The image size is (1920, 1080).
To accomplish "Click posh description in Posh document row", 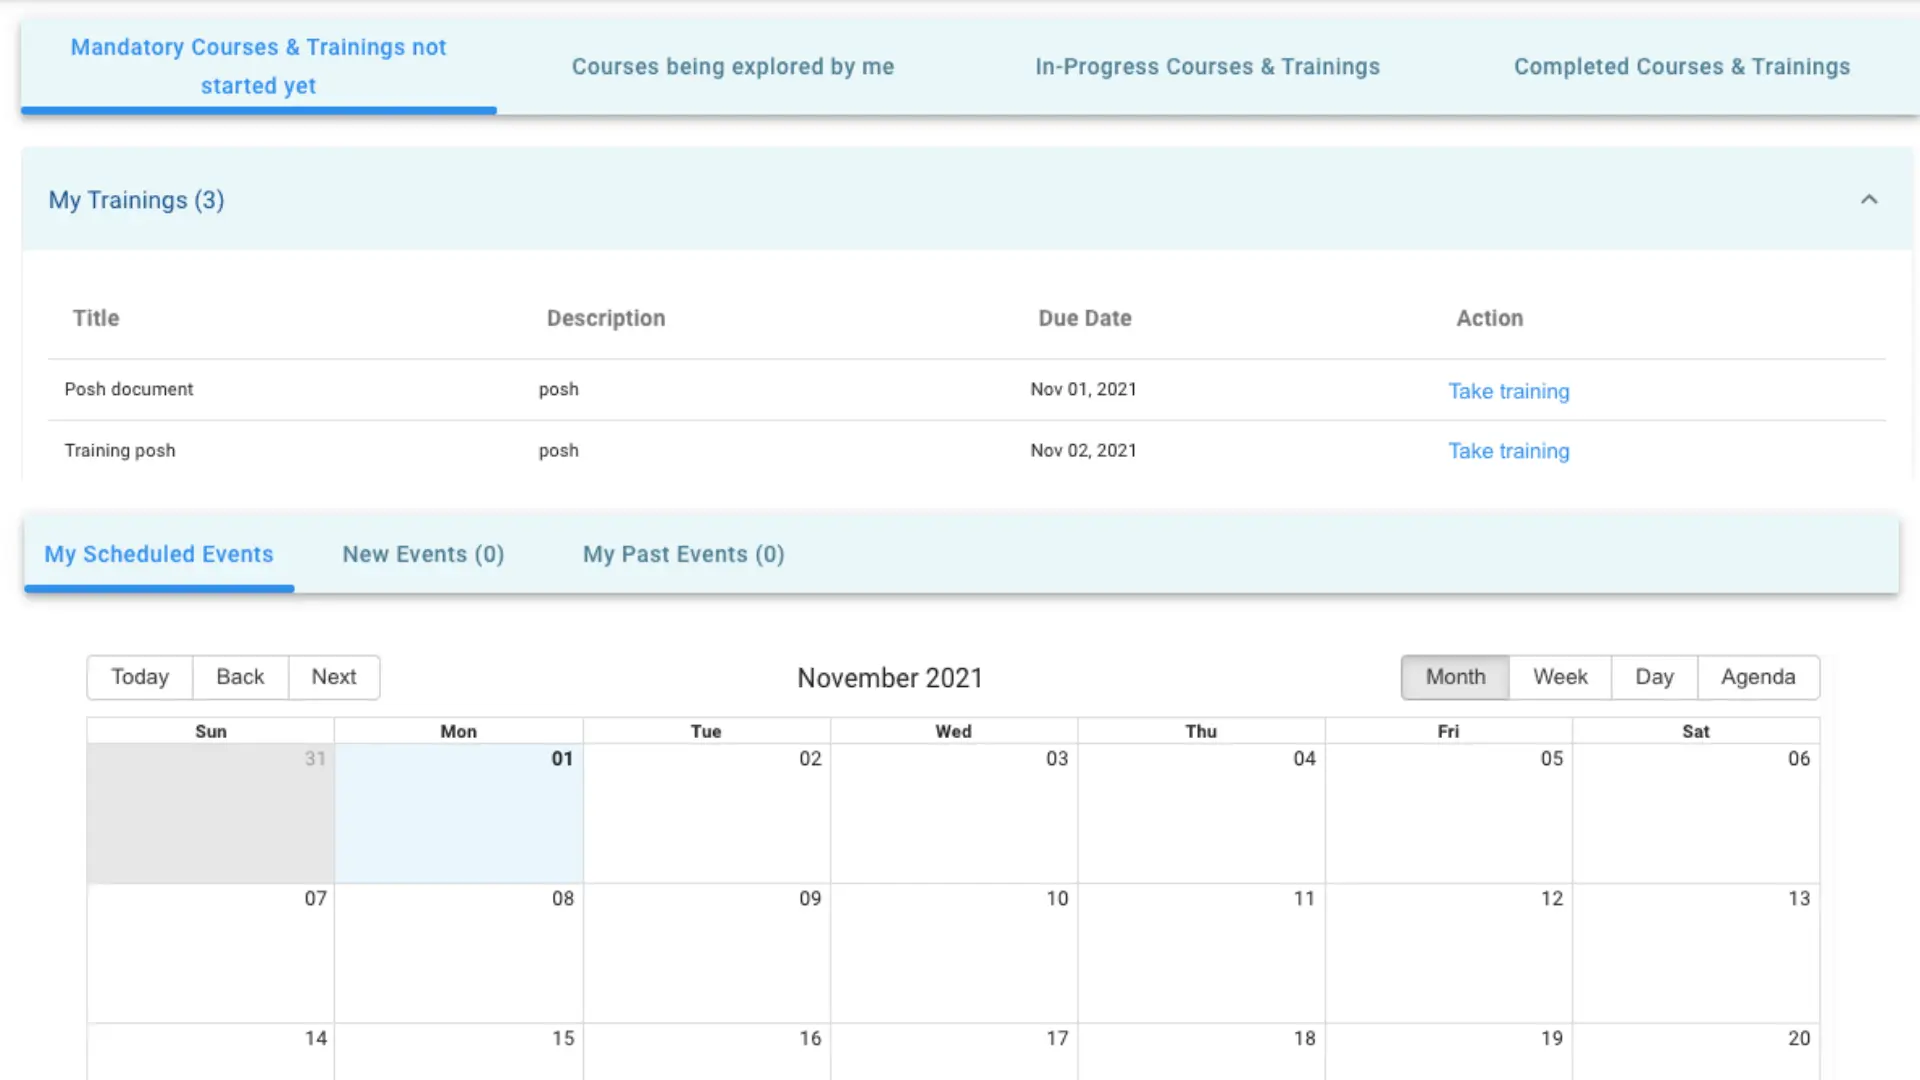I will point(558,389).
